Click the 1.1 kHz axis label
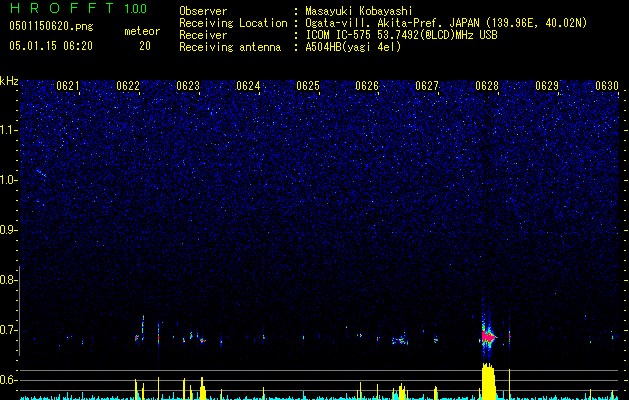This screenshot has width=629, height=400. (x=9, y=130)
